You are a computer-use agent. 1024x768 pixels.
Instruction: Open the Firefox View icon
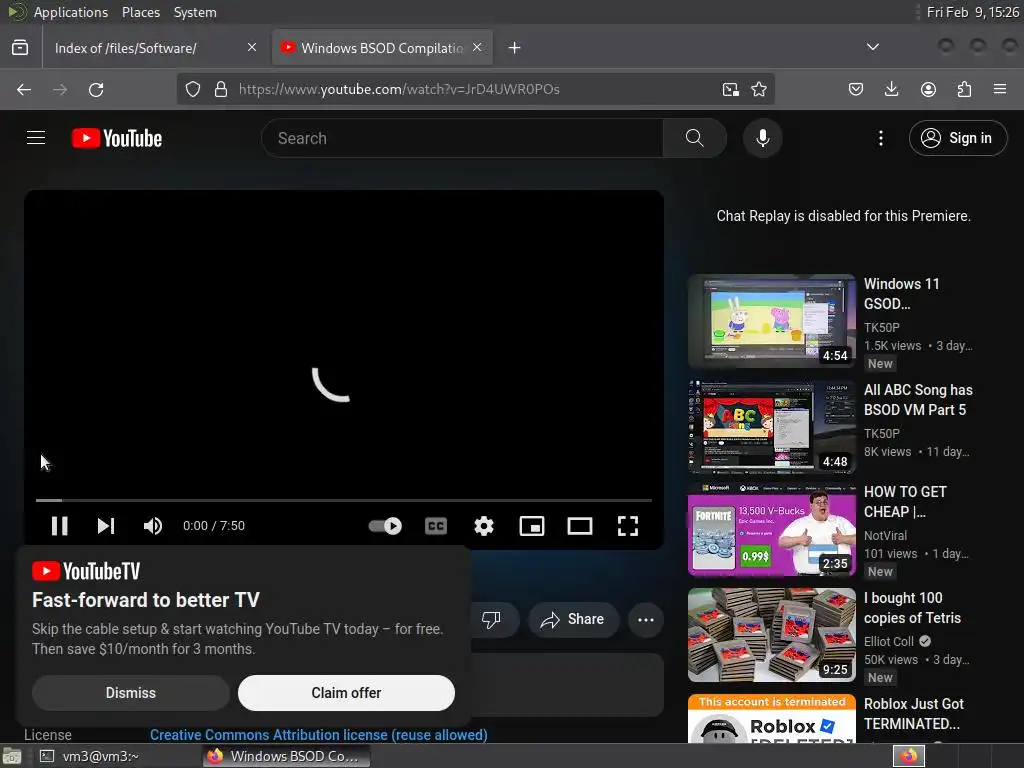click(x=20, y=48)
